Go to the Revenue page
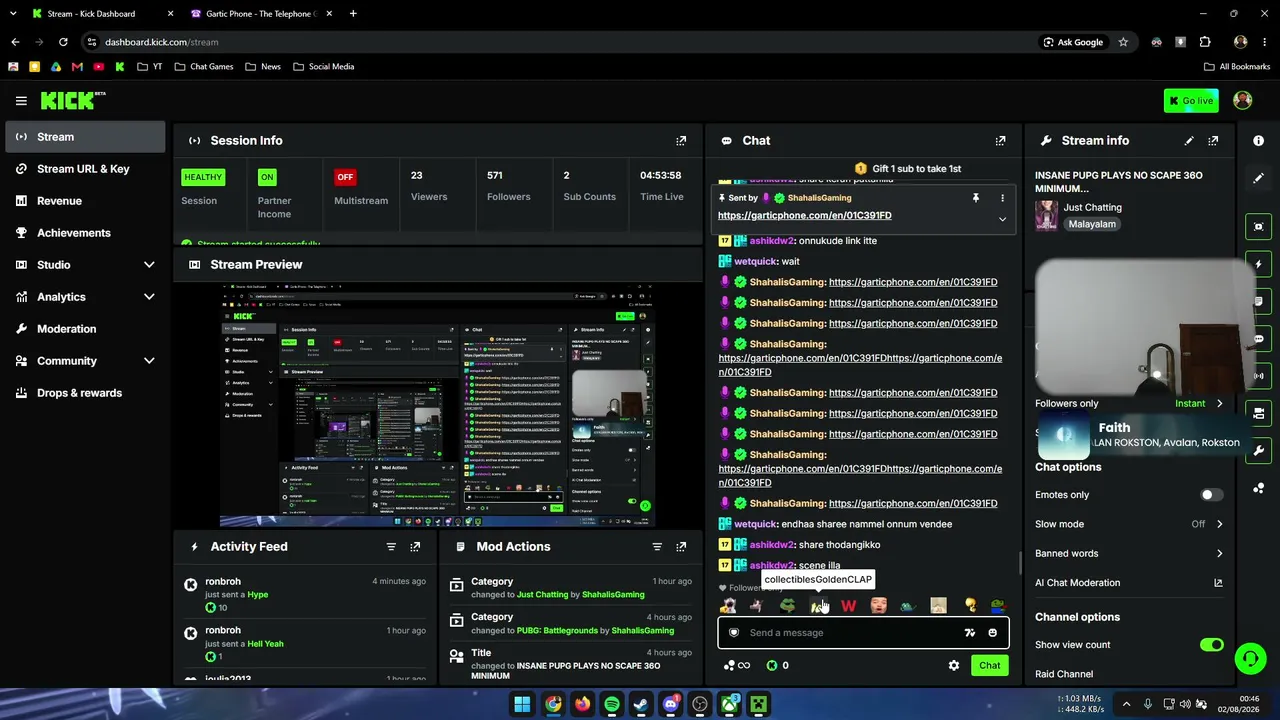The width and height of the screenshot is (1280, 720). [85, 201]
